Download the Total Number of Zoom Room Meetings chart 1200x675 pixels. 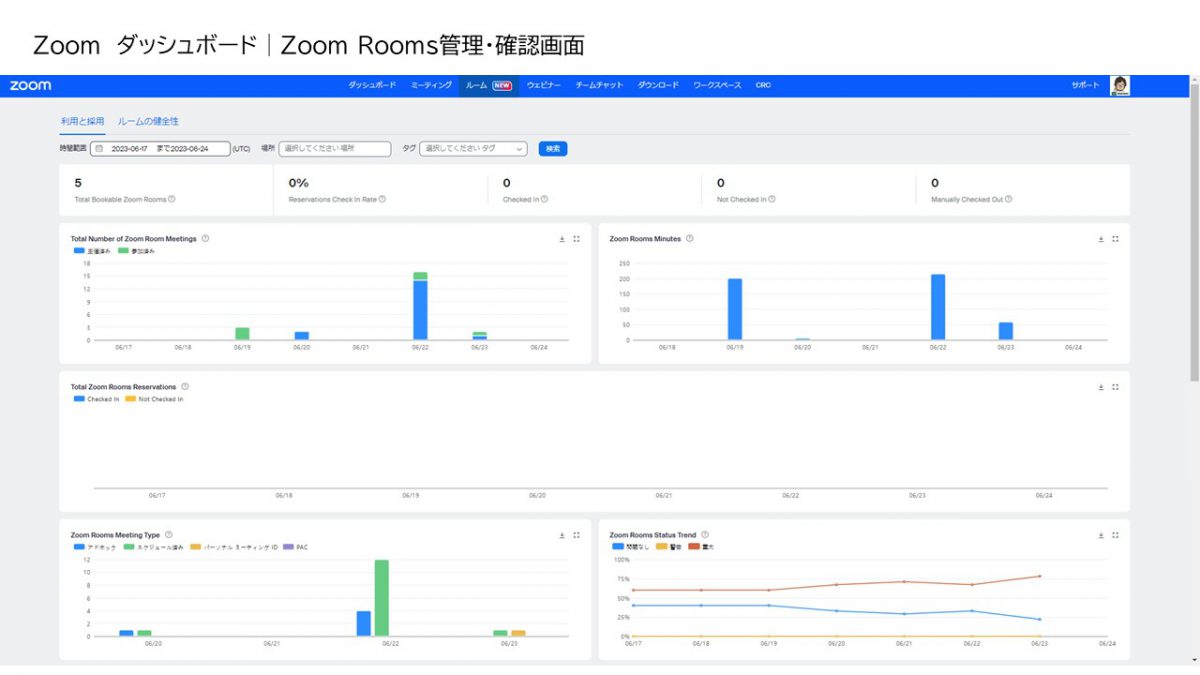562,239
